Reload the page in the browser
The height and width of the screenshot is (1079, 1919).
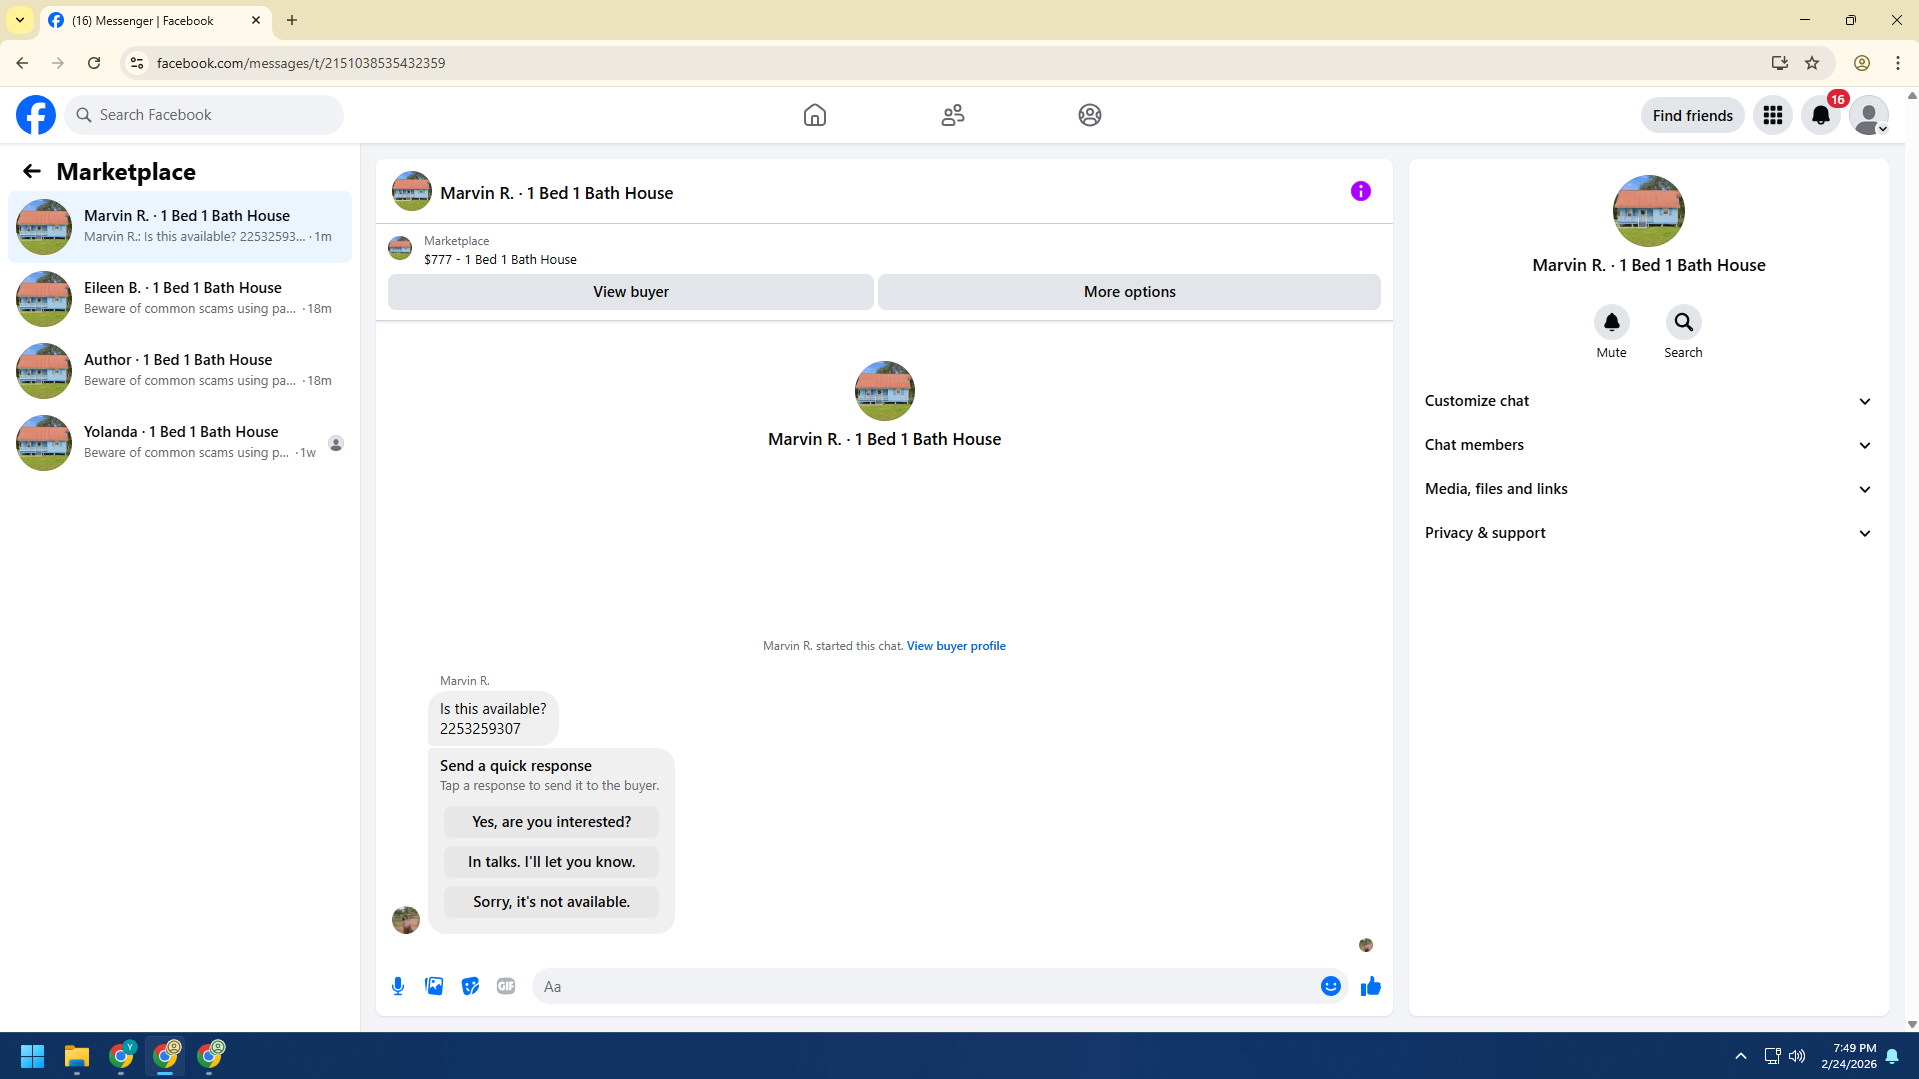coord(94,63)
